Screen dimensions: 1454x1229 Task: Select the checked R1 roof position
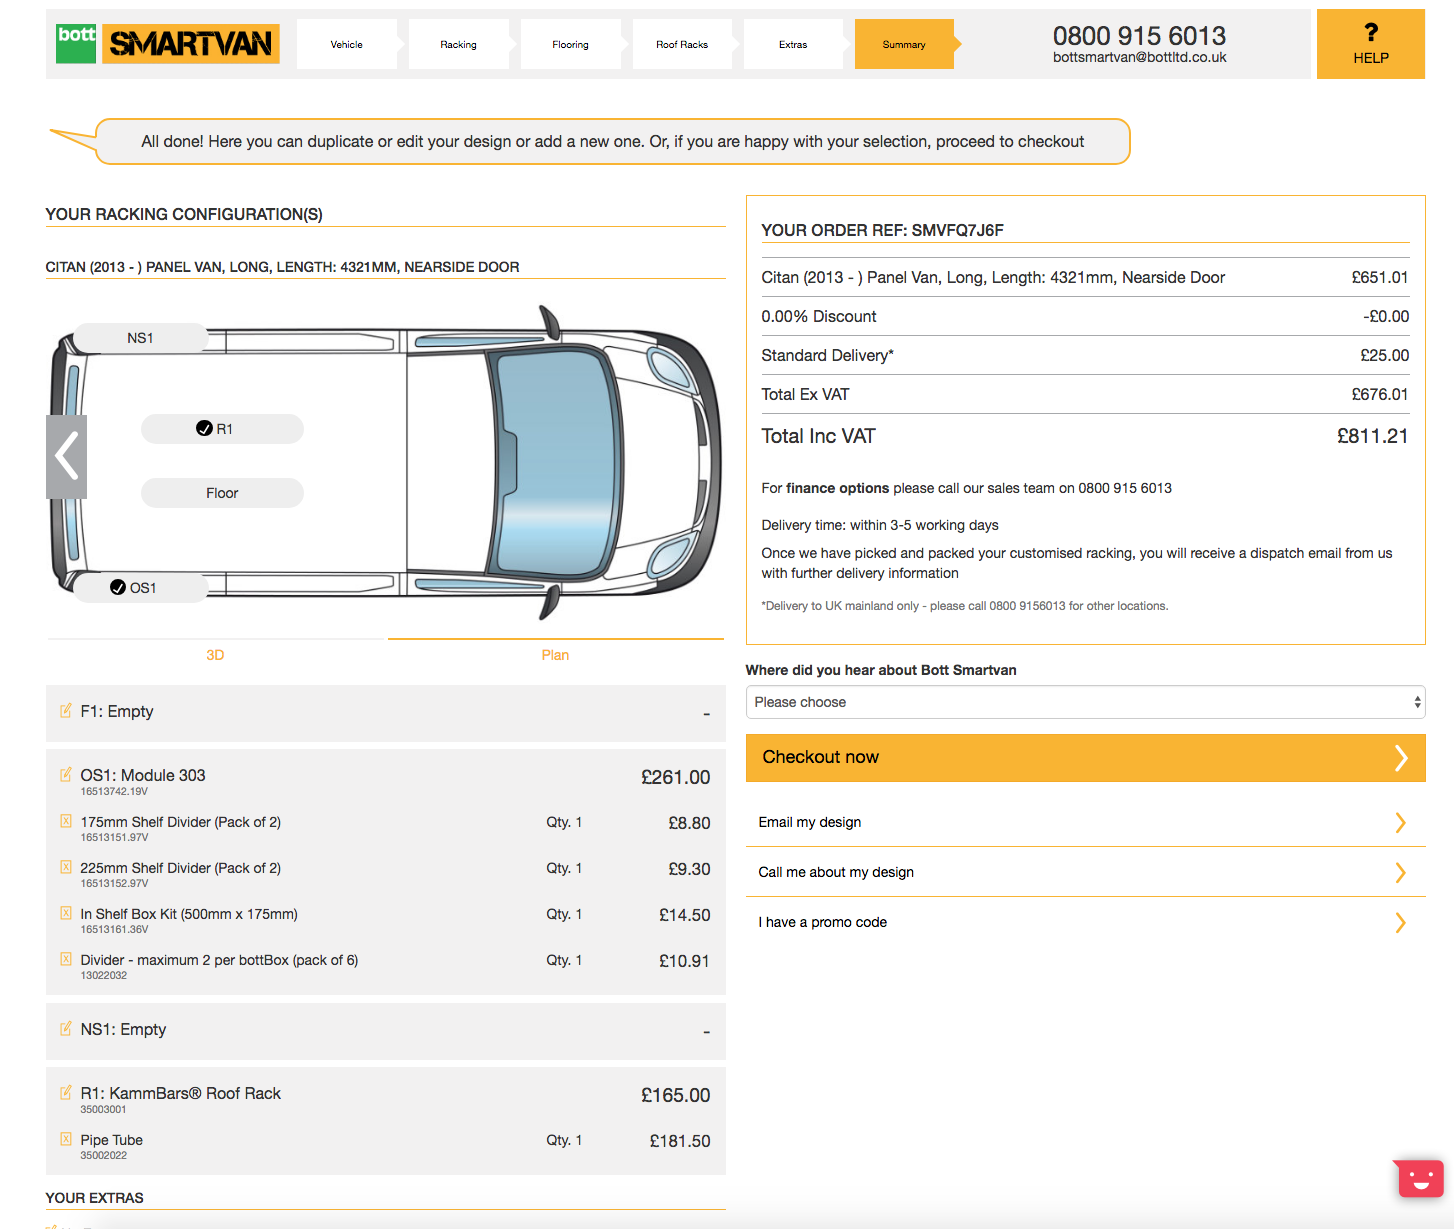coord(222,429)
